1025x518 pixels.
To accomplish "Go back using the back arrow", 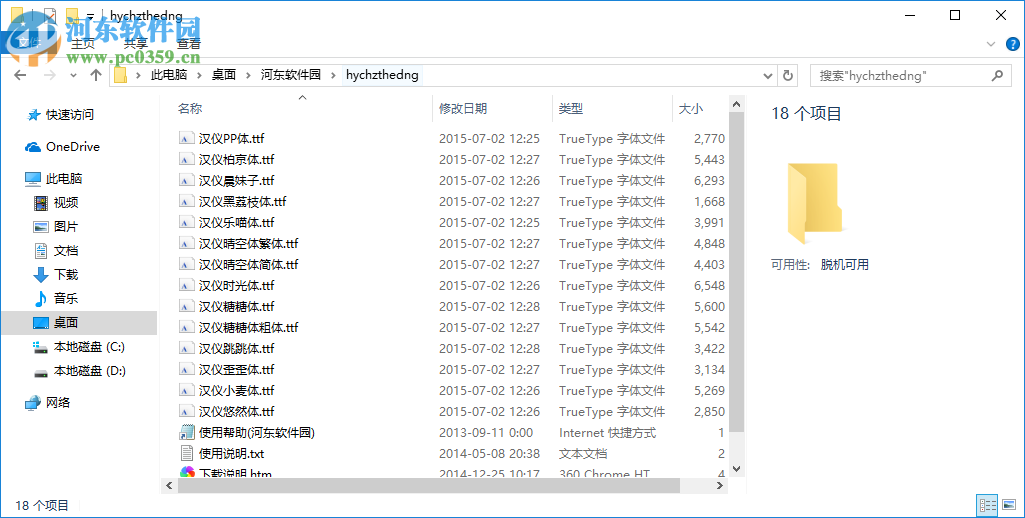I will pyautogui.click(x=20, y=75).
